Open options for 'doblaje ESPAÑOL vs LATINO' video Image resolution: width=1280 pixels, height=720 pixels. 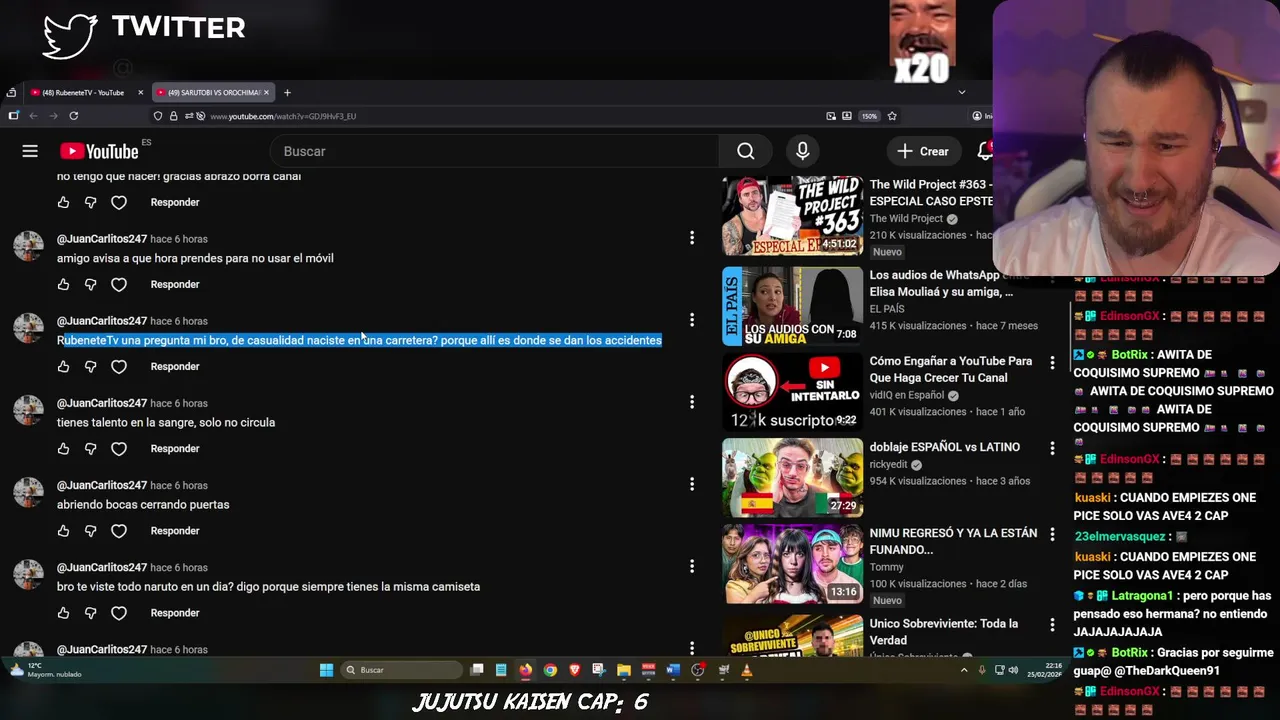pyautogui.click(x=1052, y=448)
